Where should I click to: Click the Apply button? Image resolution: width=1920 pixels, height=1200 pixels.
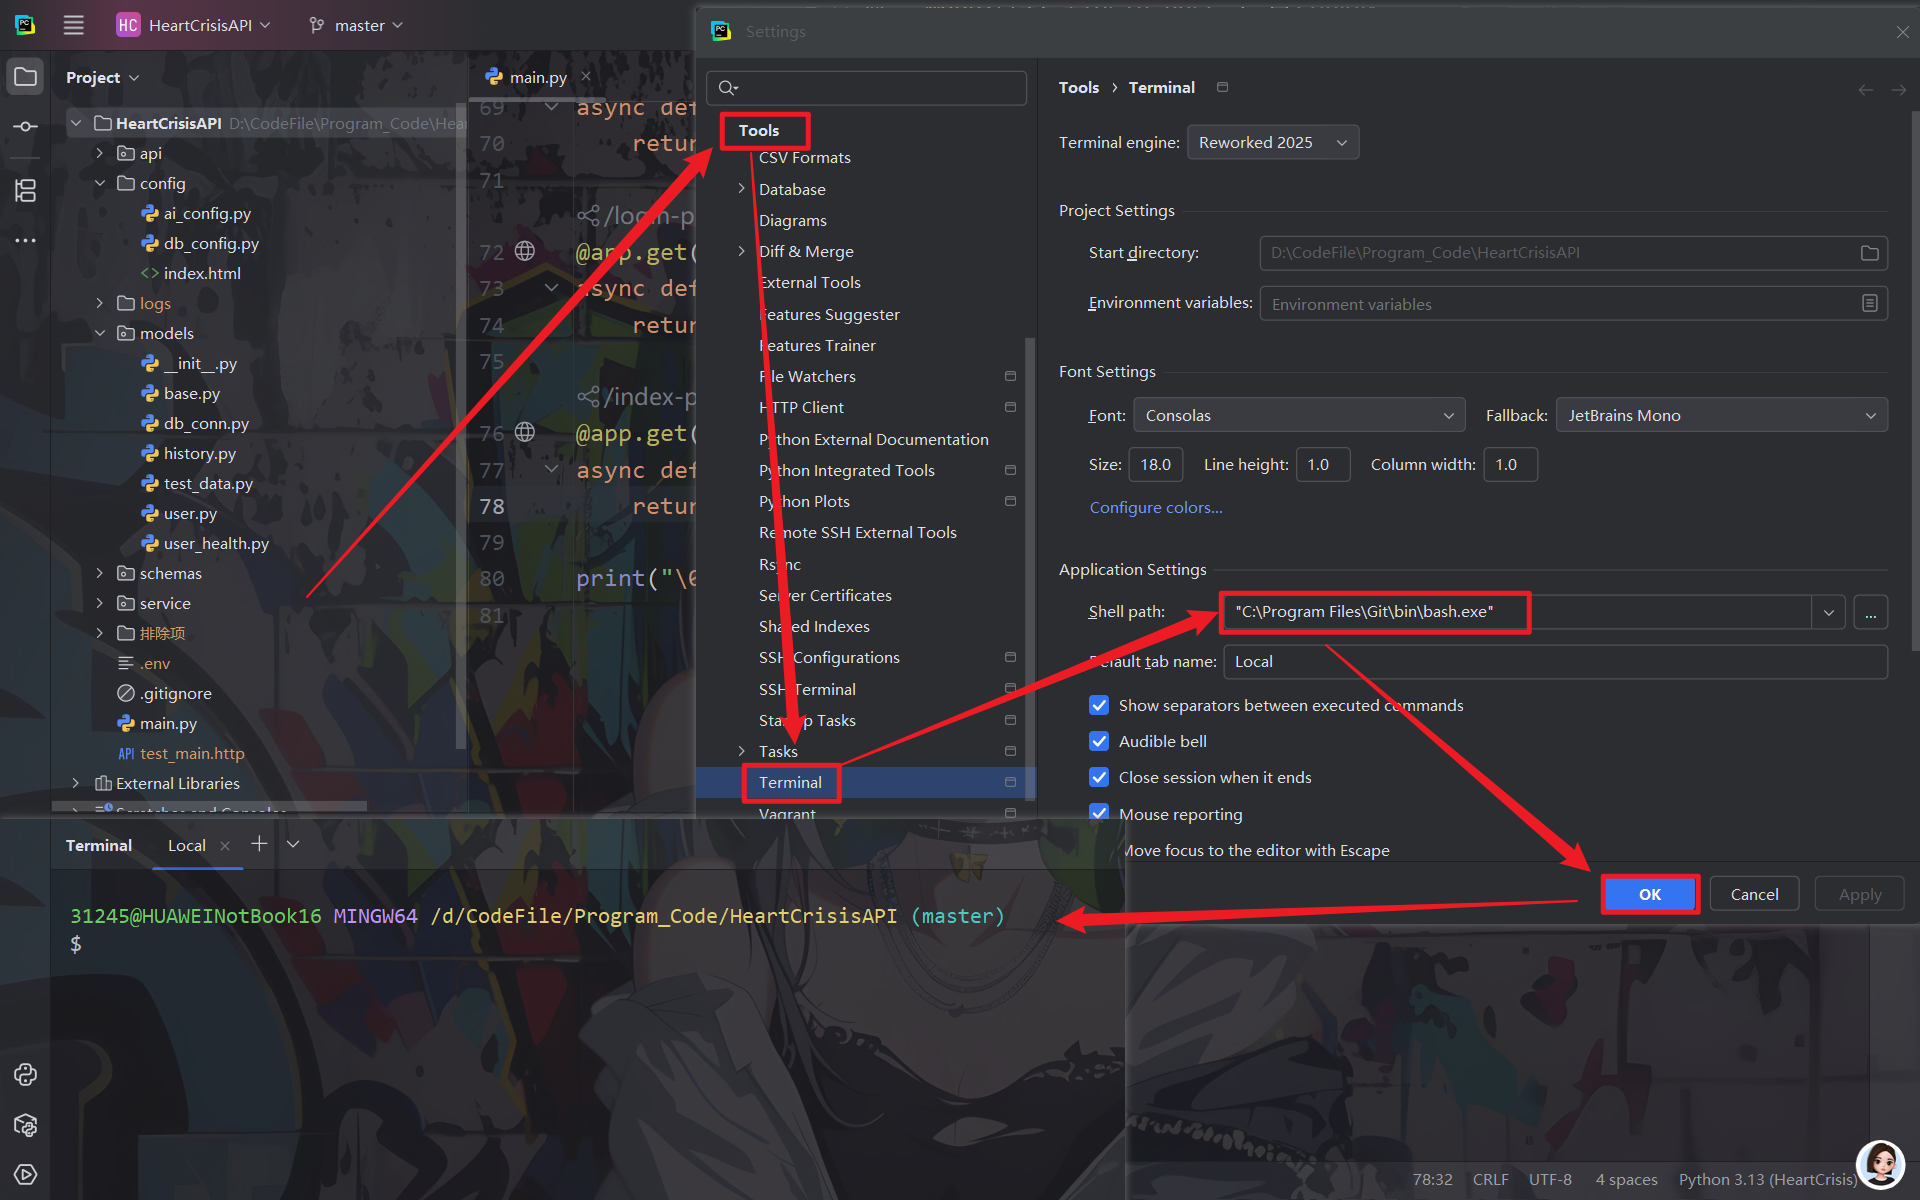(x=1859, y=894)
